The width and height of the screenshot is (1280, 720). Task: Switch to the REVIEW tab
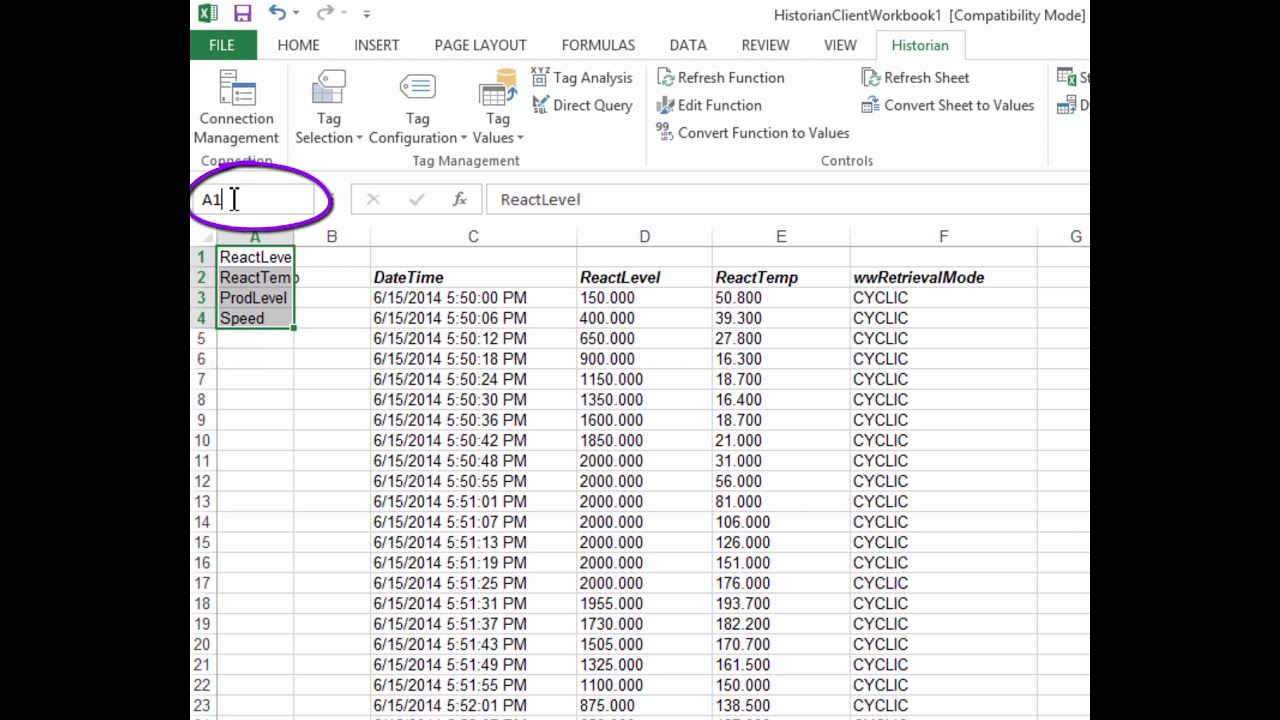click(765, 45)
